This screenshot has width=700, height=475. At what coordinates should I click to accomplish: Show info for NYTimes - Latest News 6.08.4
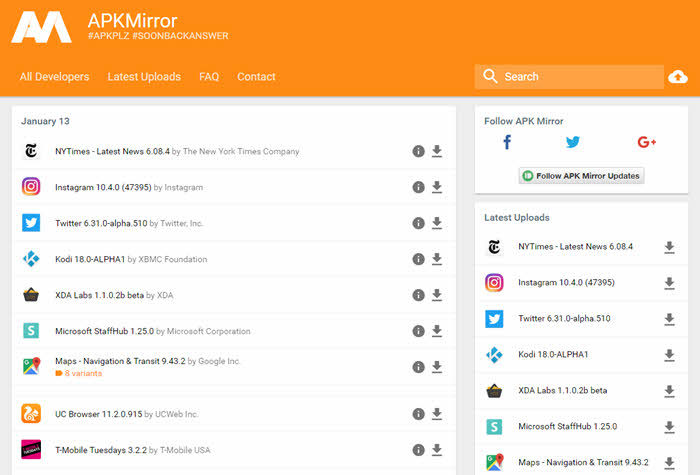[x=418, y=151]
